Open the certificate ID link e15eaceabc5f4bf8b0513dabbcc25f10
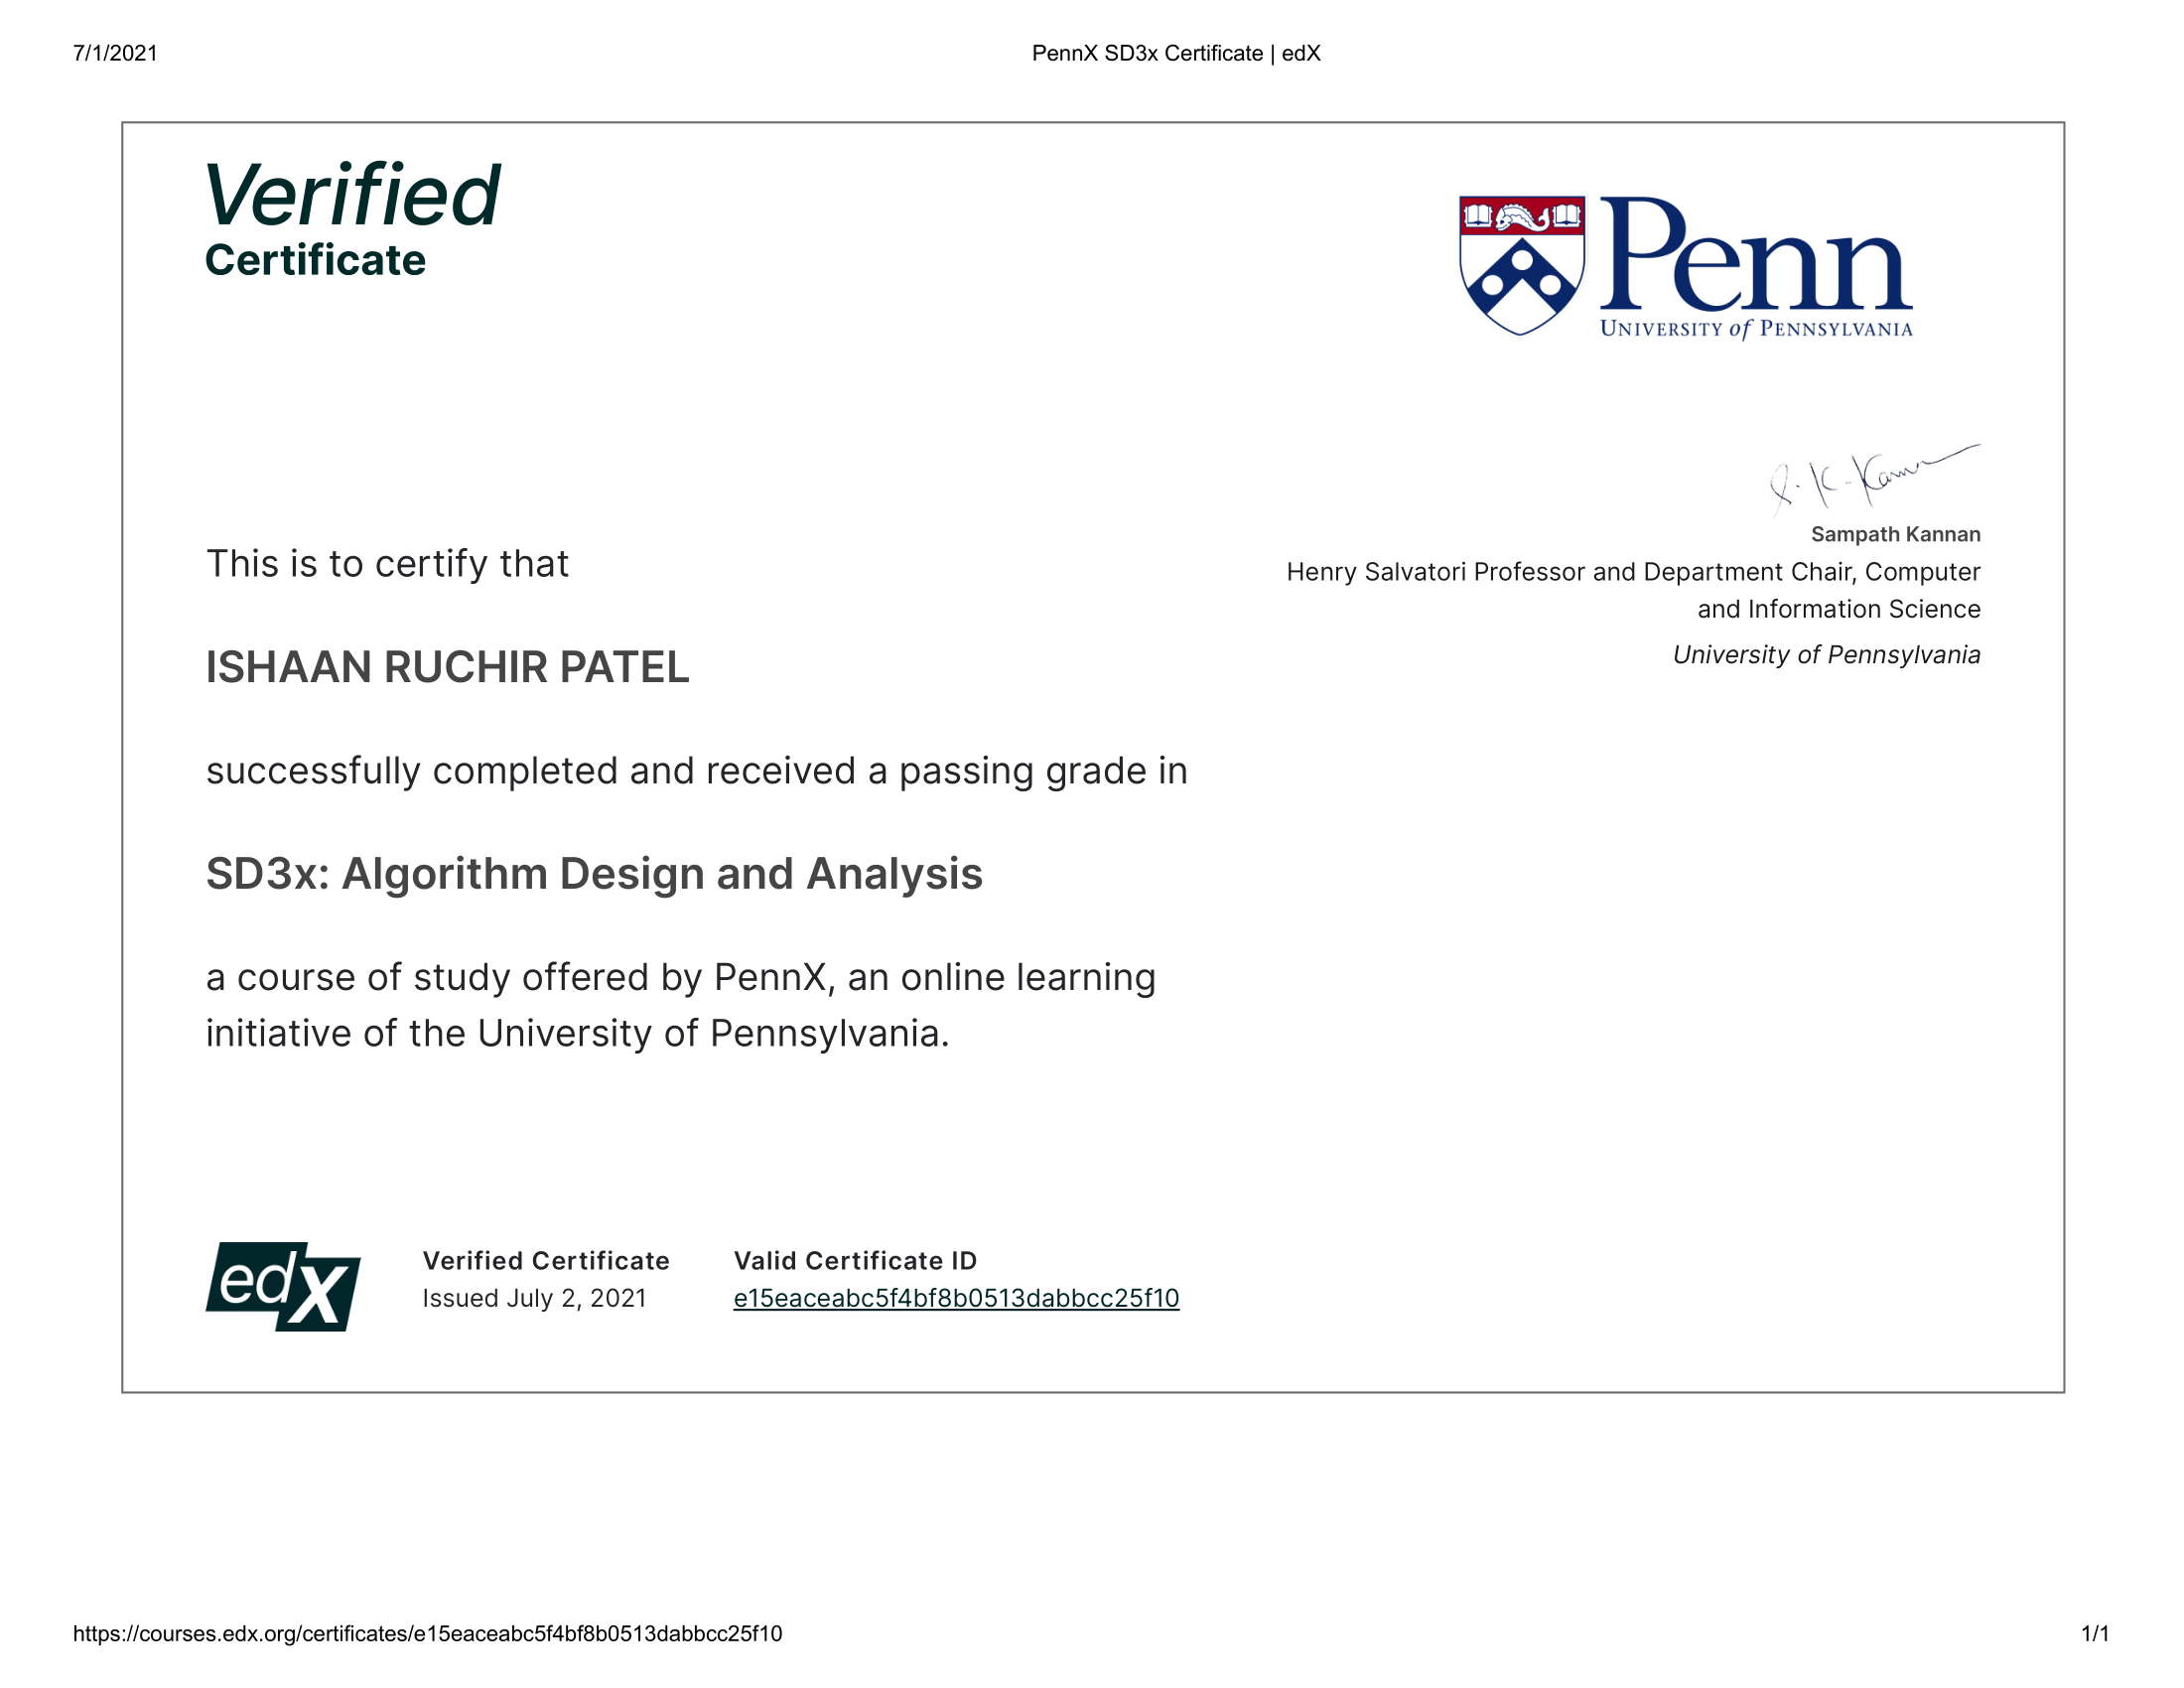Image resolution: width=2184 pixels, height=1688 pixels. coord(956,1298)
